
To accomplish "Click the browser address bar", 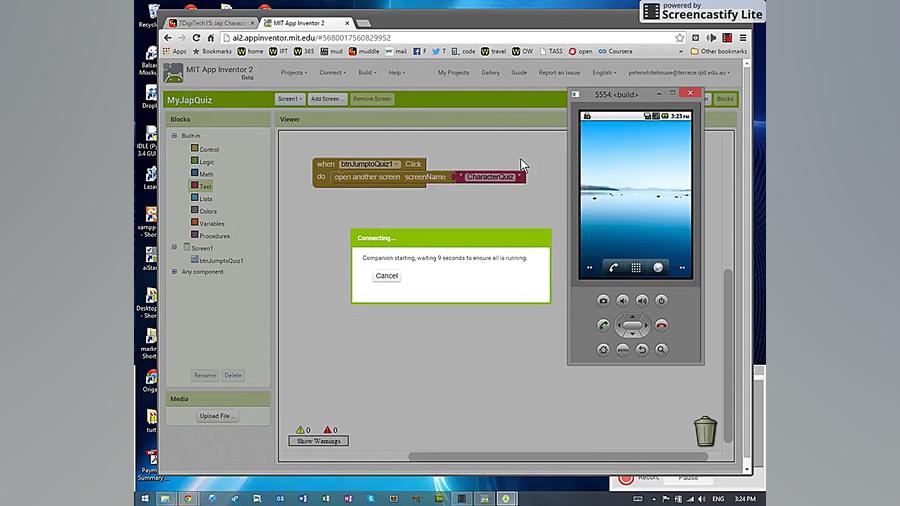I will (448, 38).
